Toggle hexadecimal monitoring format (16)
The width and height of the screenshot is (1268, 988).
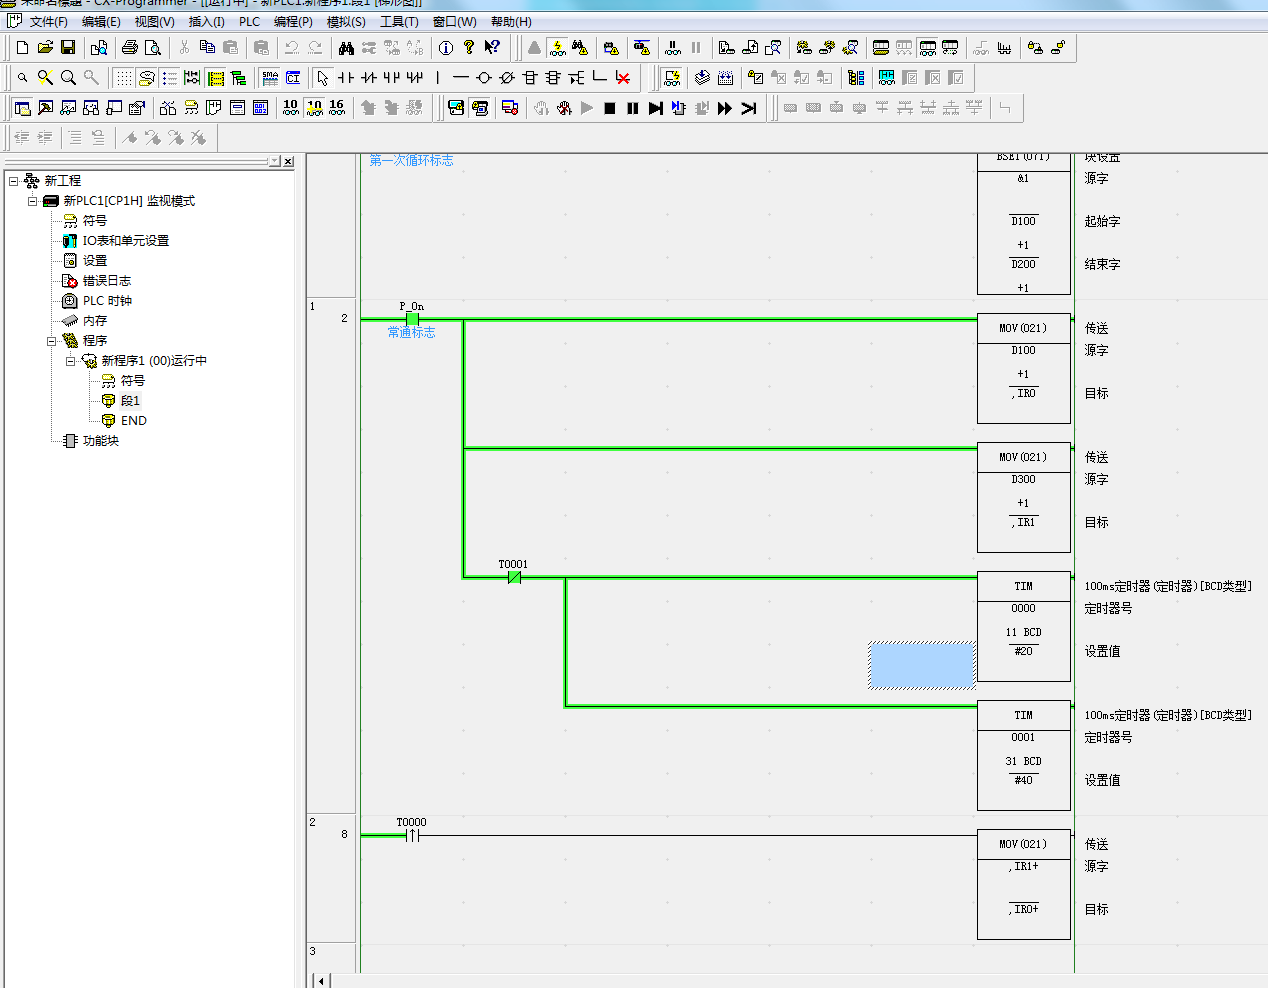tap(337, 107)
